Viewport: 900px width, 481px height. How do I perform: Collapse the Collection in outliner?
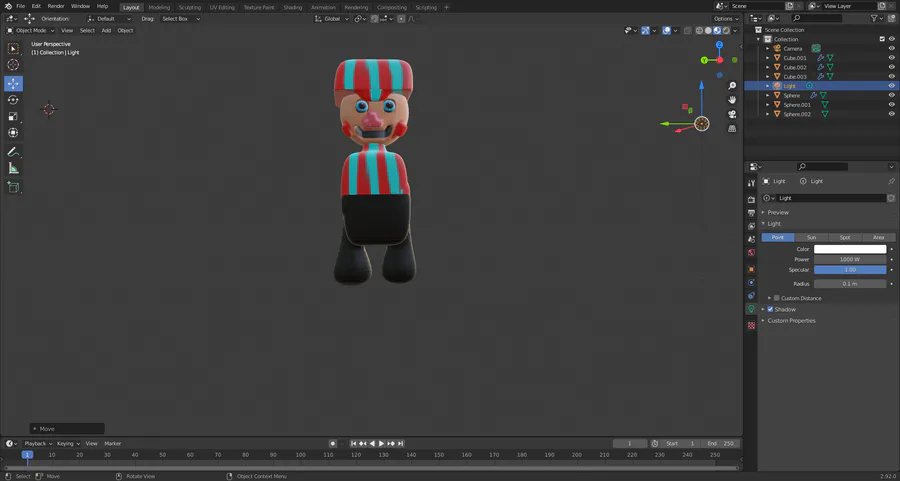point(759,40)
